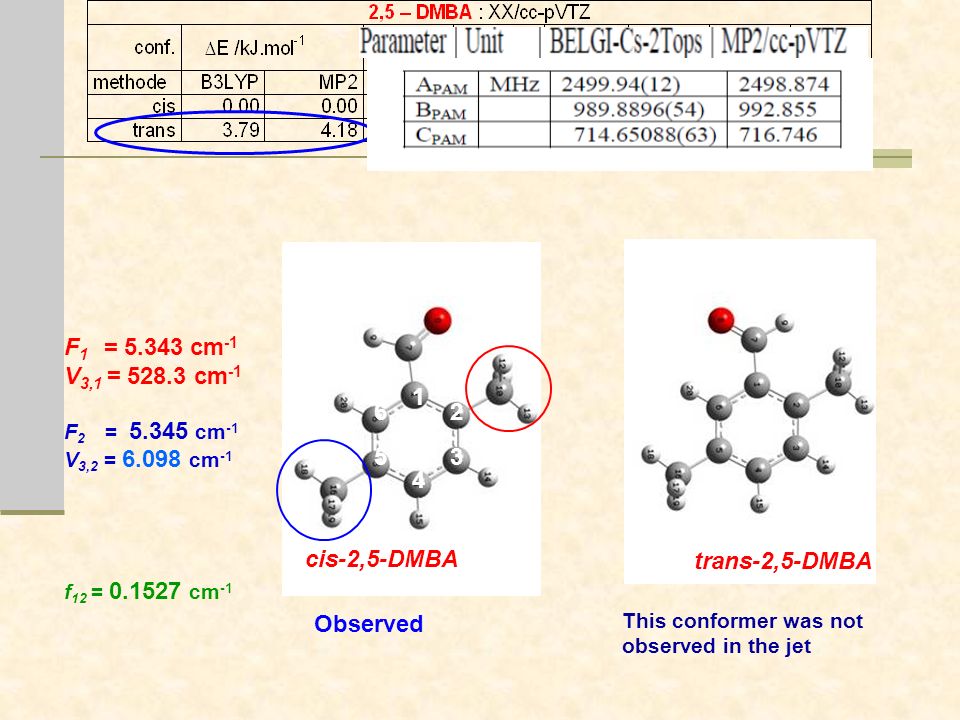Click the 'ΔE /kJ.mol-1' header cell
This screenshot has height=720, width=960.
click(255, 47)
